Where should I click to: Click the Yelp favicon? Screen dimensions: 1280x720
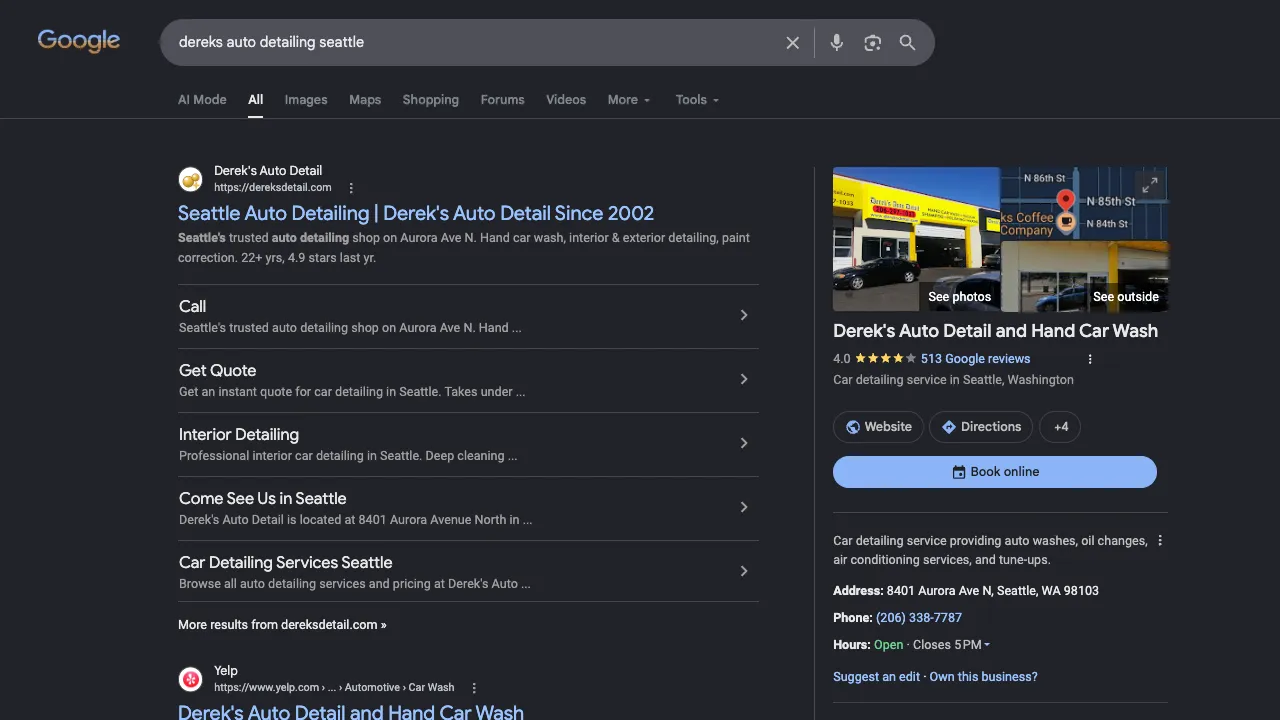click(190, 679)
